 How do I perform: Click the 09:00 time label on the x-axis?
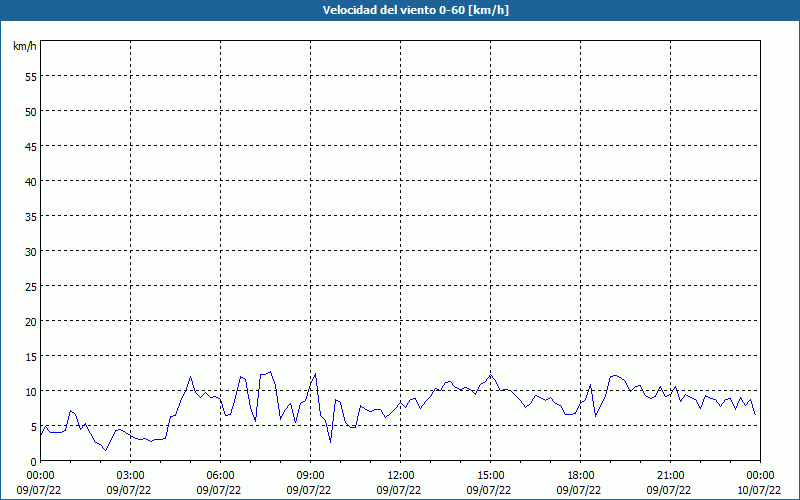tap(310, 476)
